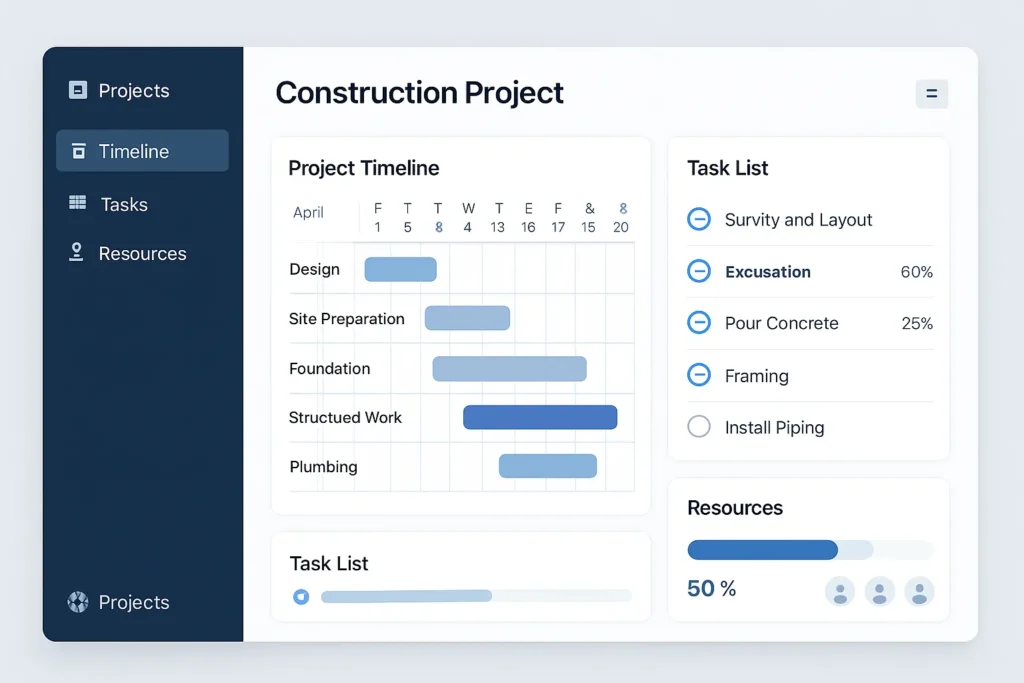
Task: Click the Tasks grid icon in sidebar
Action: tap(78, 203)
